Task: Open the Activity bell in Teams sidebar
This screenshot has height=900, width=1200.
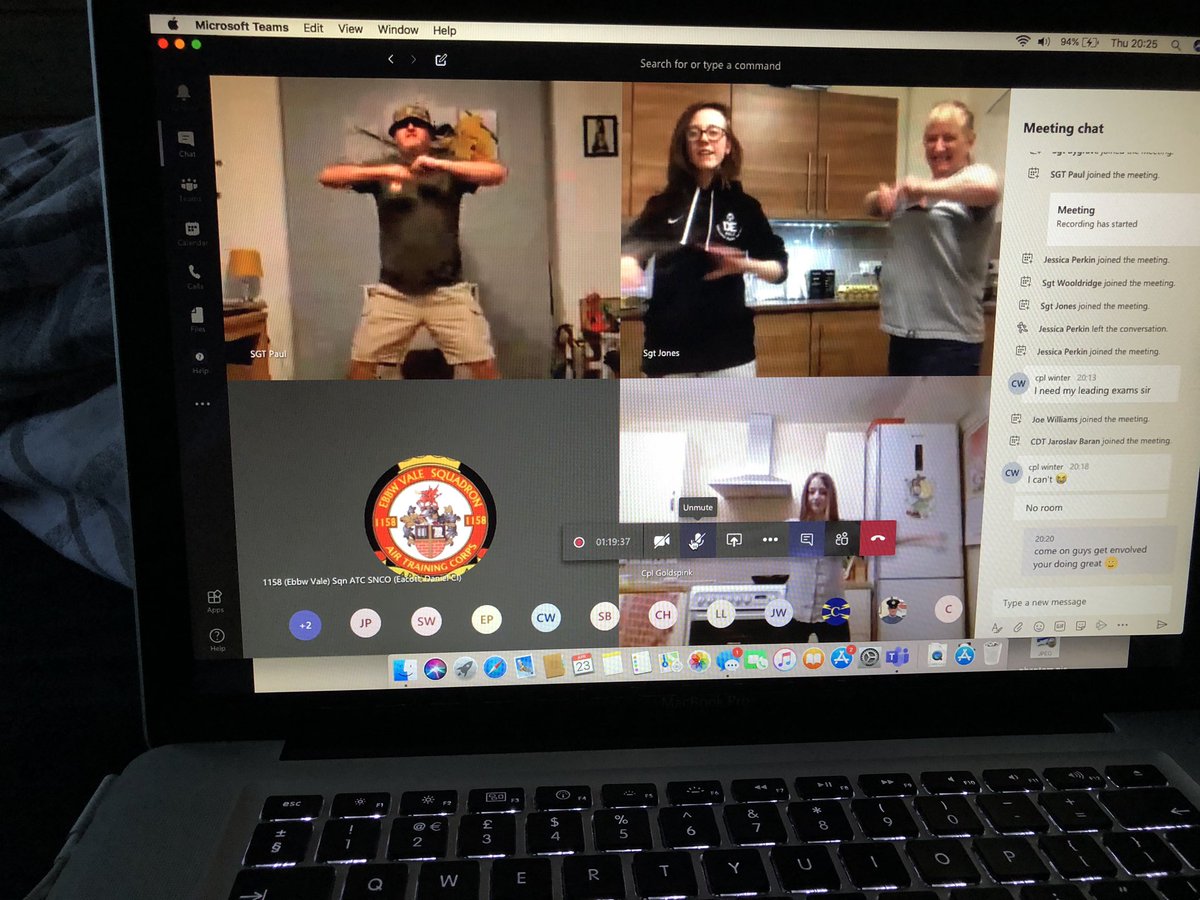Action: [184, 93]
